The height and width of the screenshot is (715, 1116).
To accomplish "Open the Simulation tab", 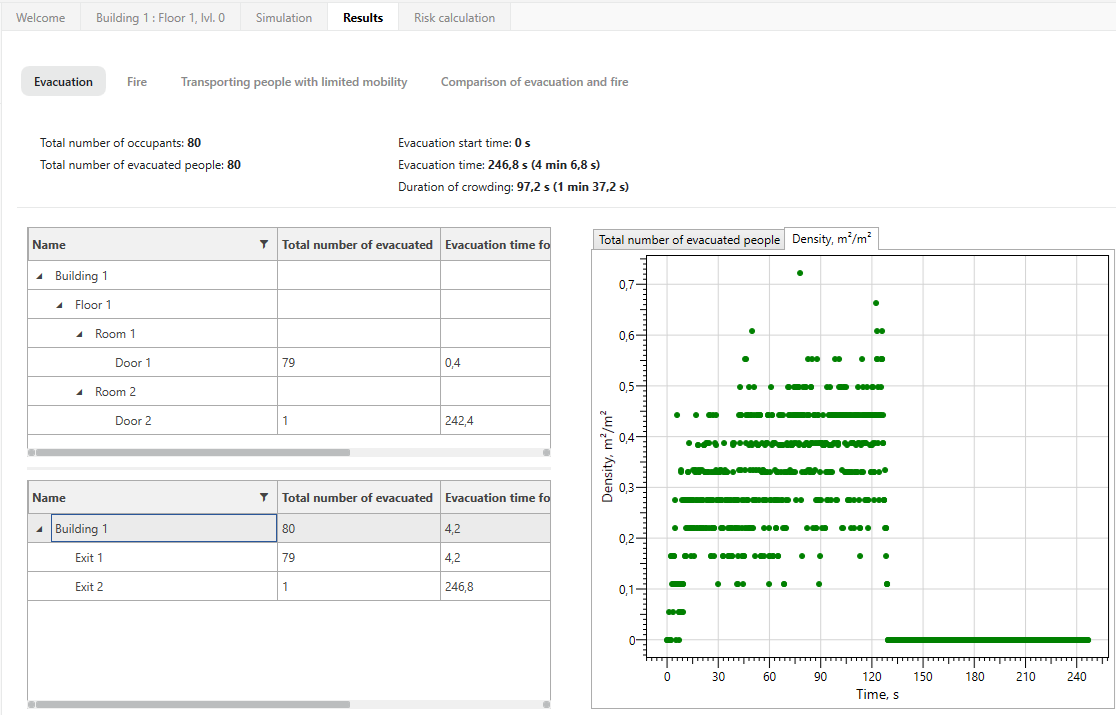I will point(284,18).
